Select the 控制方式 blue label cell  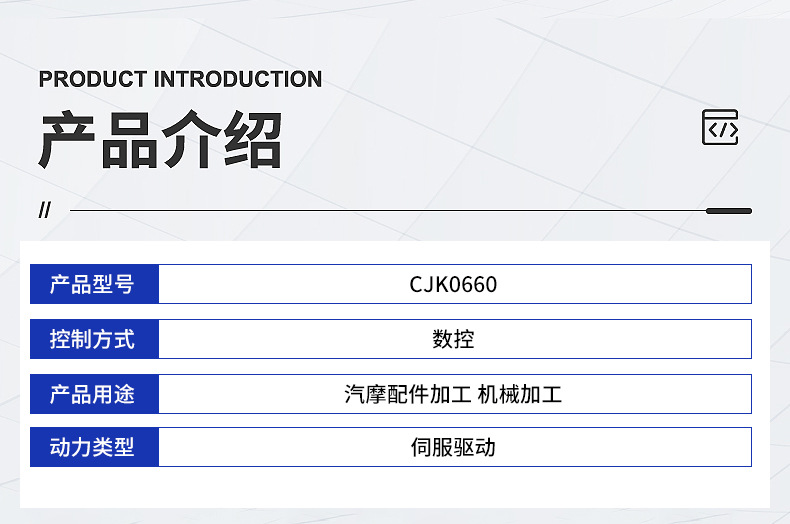[x=94, y=339]
